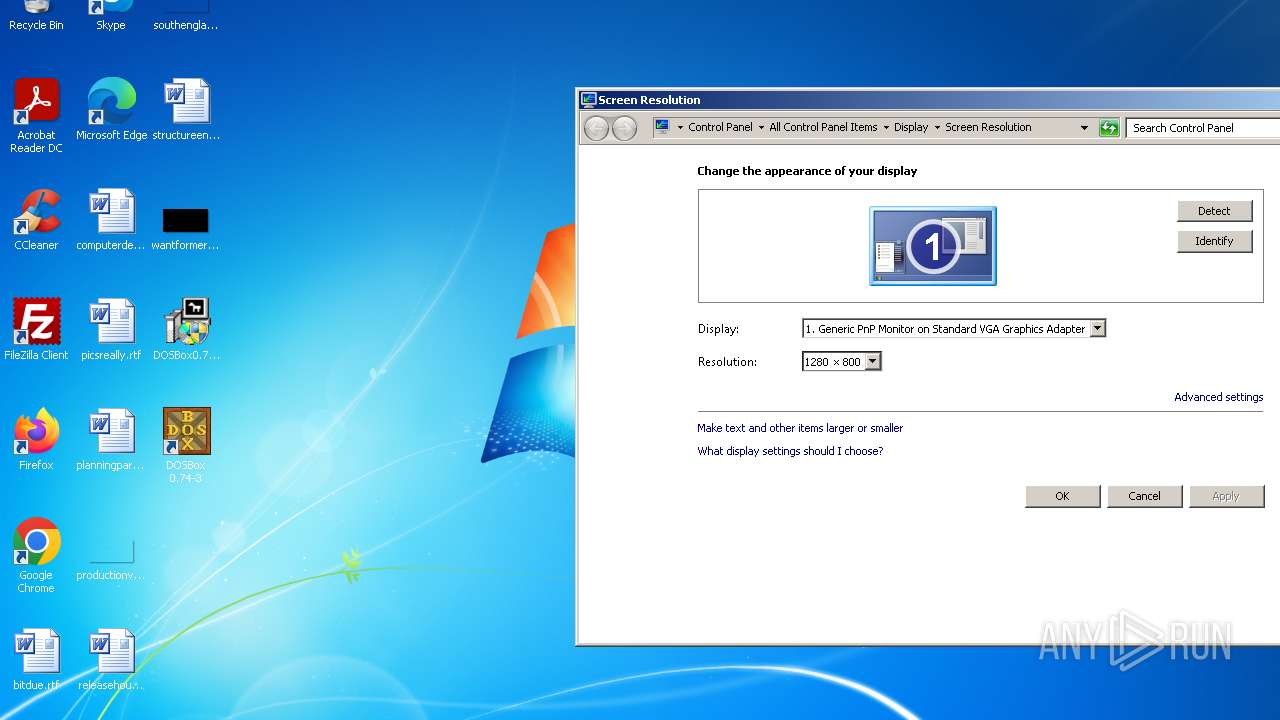This screenshot has height=720, width=1280.
Task: Launch Google Chrome shortcut
Action: click(x=36, y=555)
